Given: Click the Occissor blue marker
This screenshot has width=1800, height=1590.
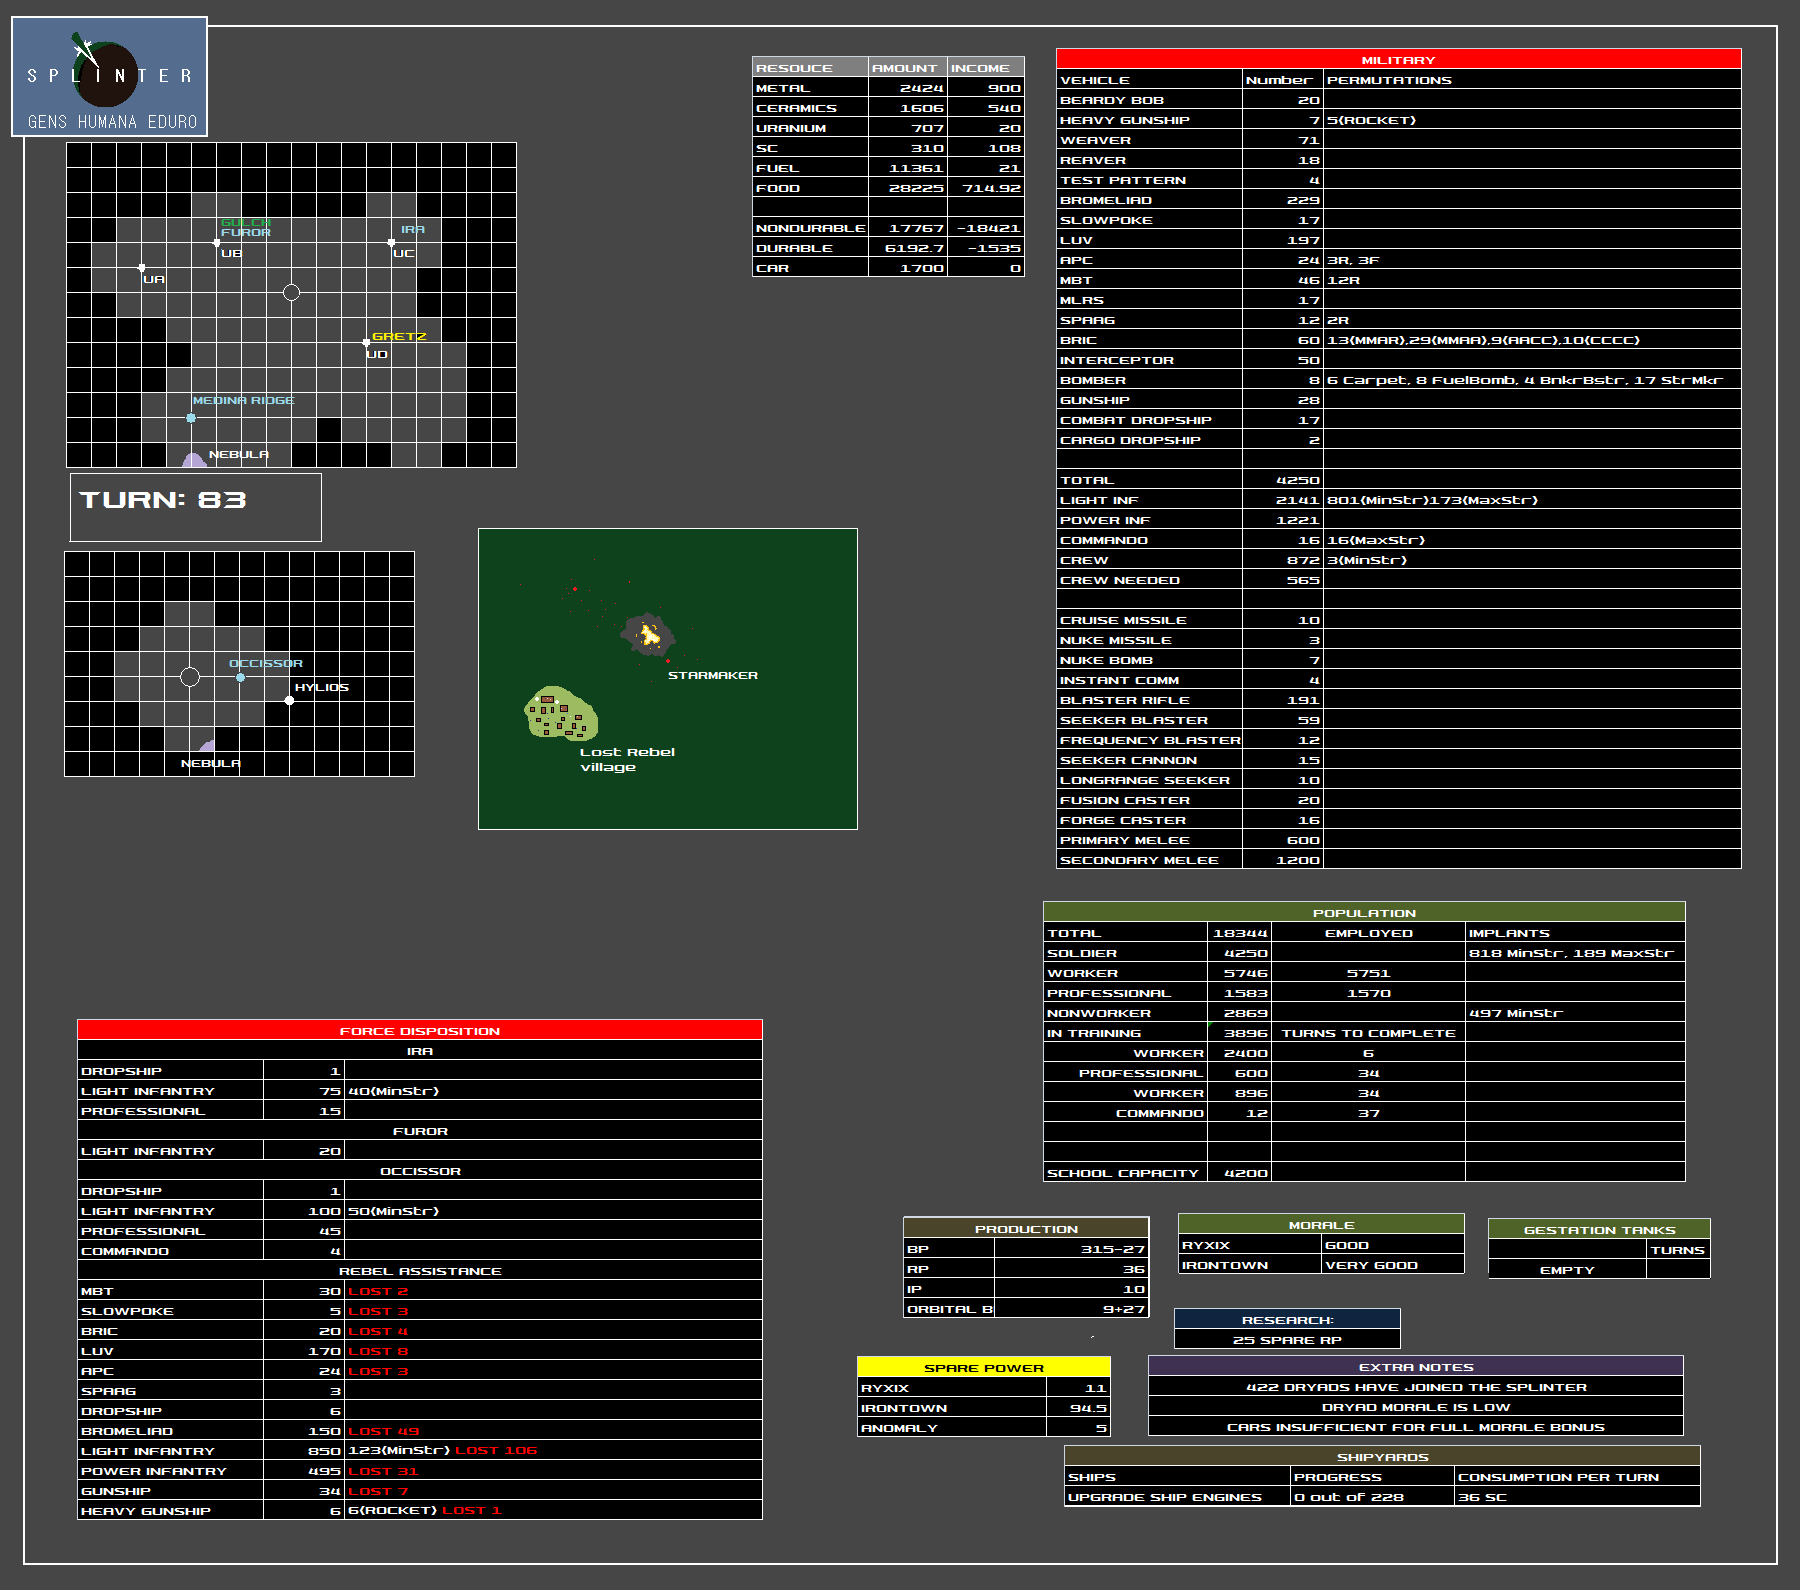Looking at the screenshot, I should point(240,678).
